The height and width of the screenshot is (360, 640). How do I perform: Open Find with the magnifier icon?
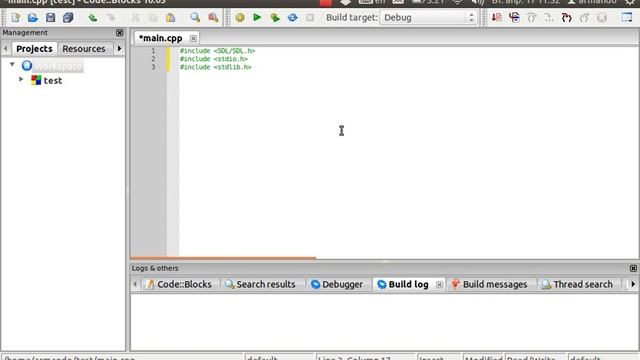coord(195,18)
